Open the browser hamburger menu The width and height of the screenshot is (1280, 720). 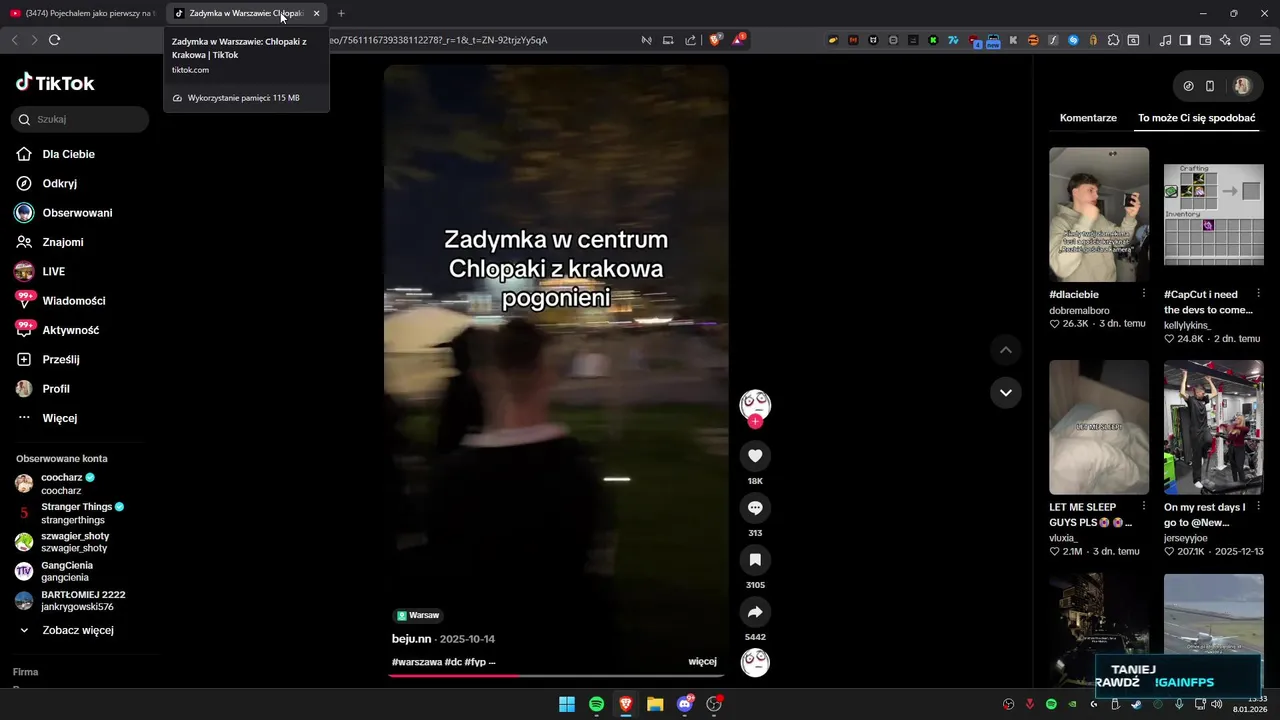point(1264,40)
